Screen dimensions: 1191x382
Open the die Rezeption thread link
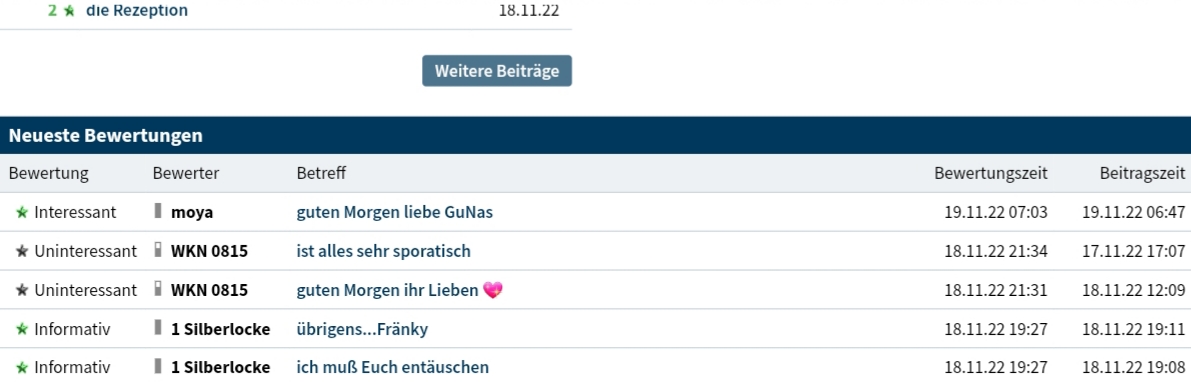tap(137, 11)
